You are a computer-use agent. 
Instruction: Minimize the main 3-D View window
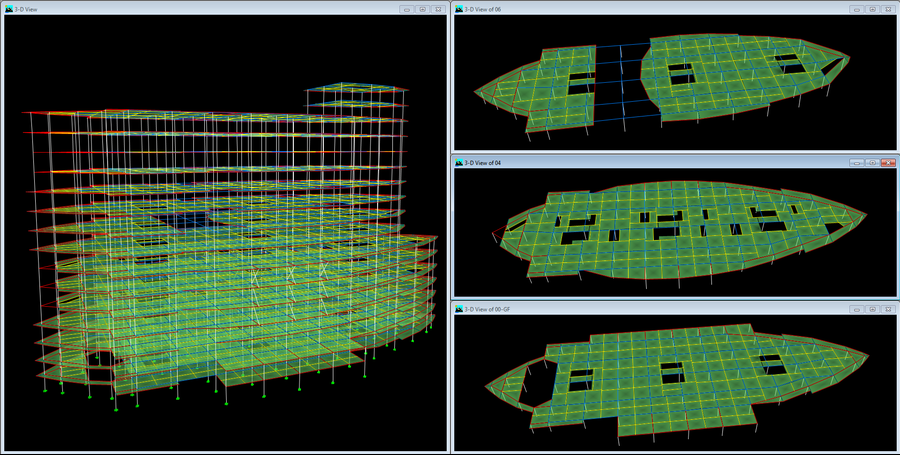coord(406,9)
